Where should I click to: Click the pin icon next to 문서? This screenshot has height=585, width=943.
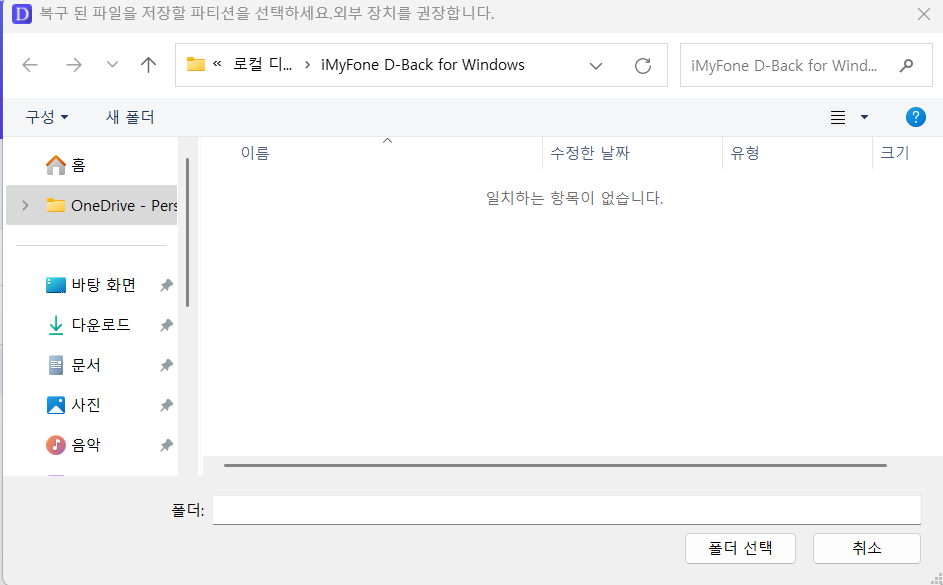(166, 366)
